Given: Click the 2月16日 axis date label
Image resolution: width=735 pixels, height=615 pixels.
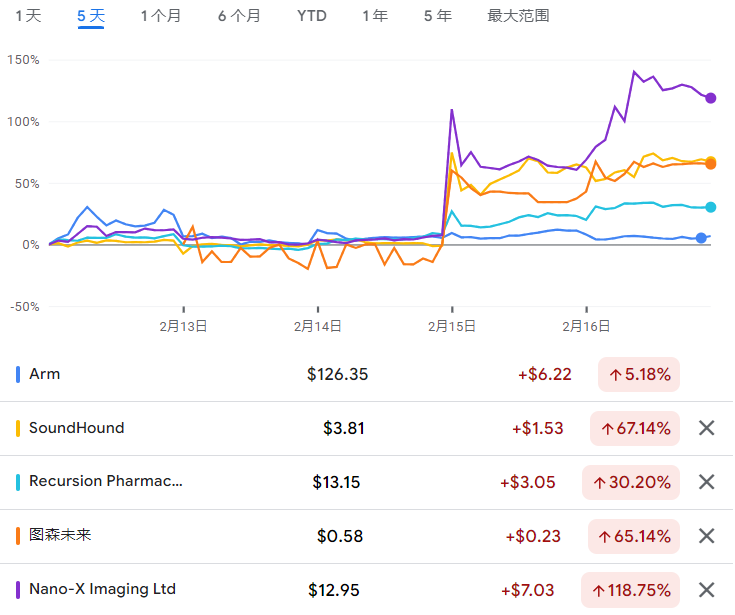Looking at the screenshot, I should pos(586,326).
